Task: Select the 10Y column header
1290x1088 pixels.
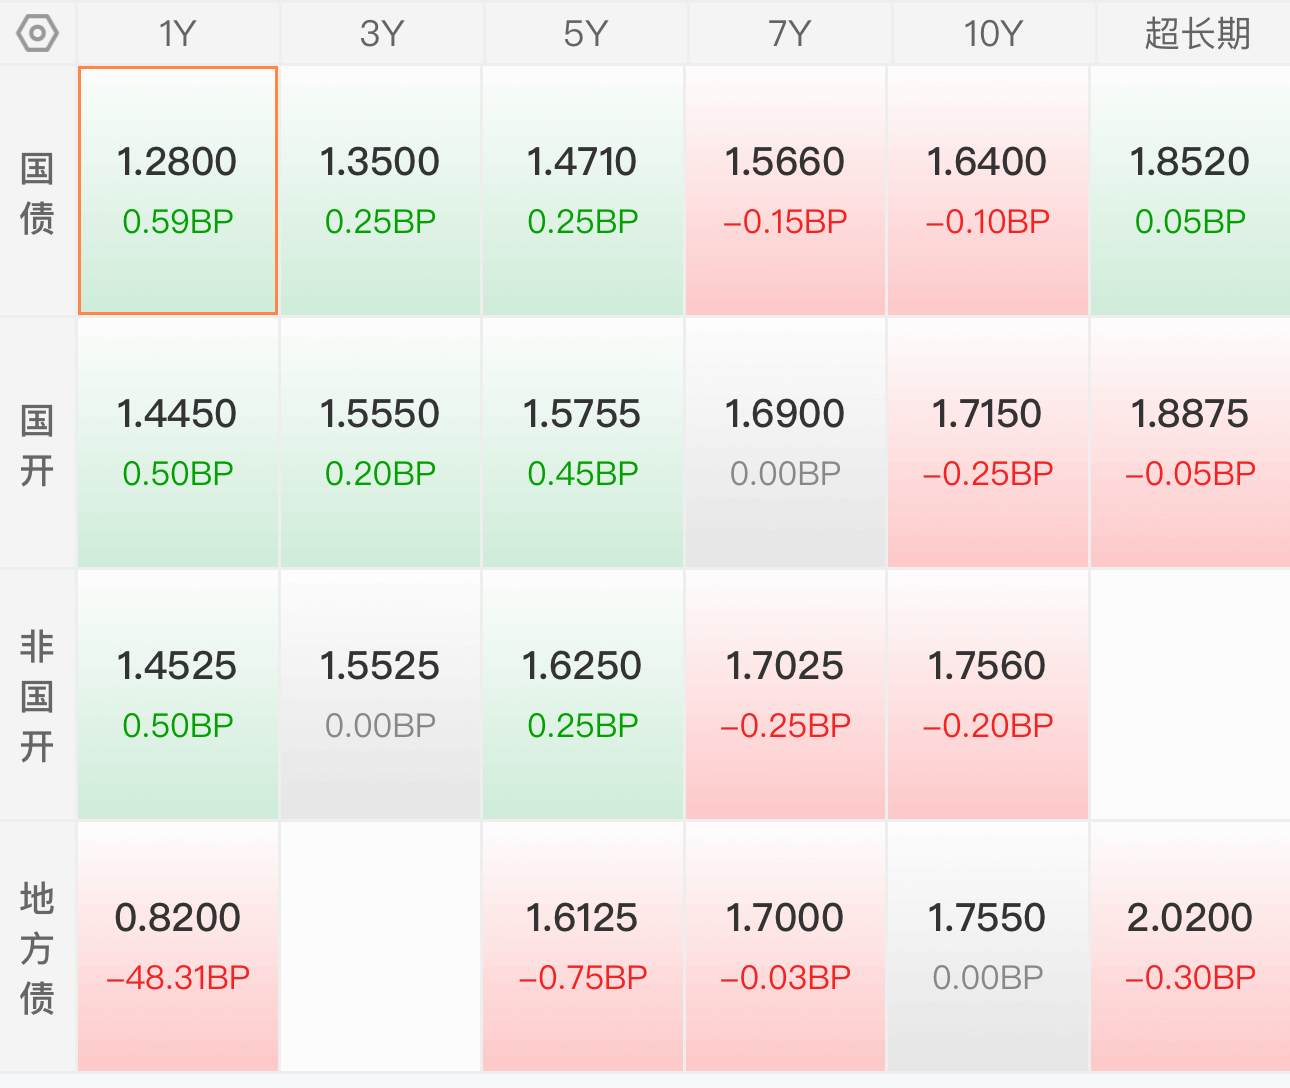Action: point(992,34)
